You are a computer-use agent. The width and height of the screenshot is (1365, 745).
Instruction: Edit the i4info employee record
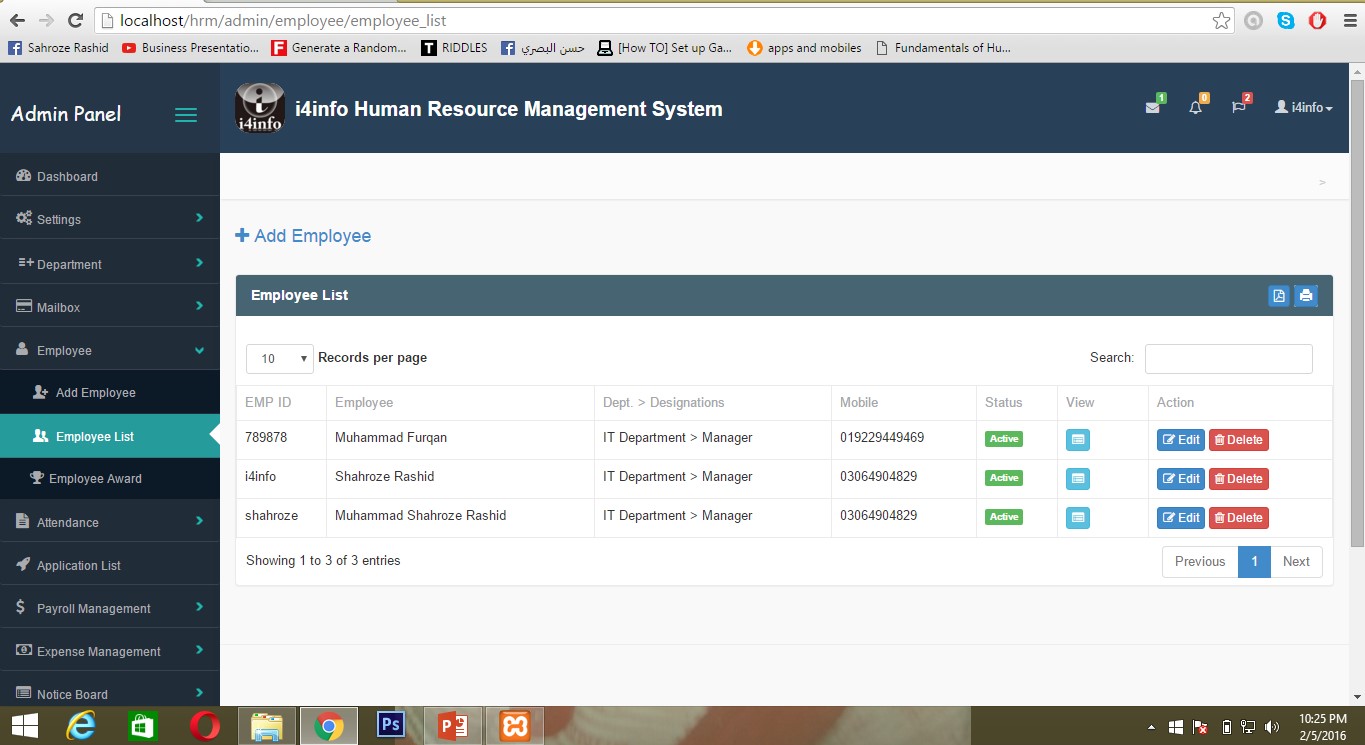click(1180, 478)
